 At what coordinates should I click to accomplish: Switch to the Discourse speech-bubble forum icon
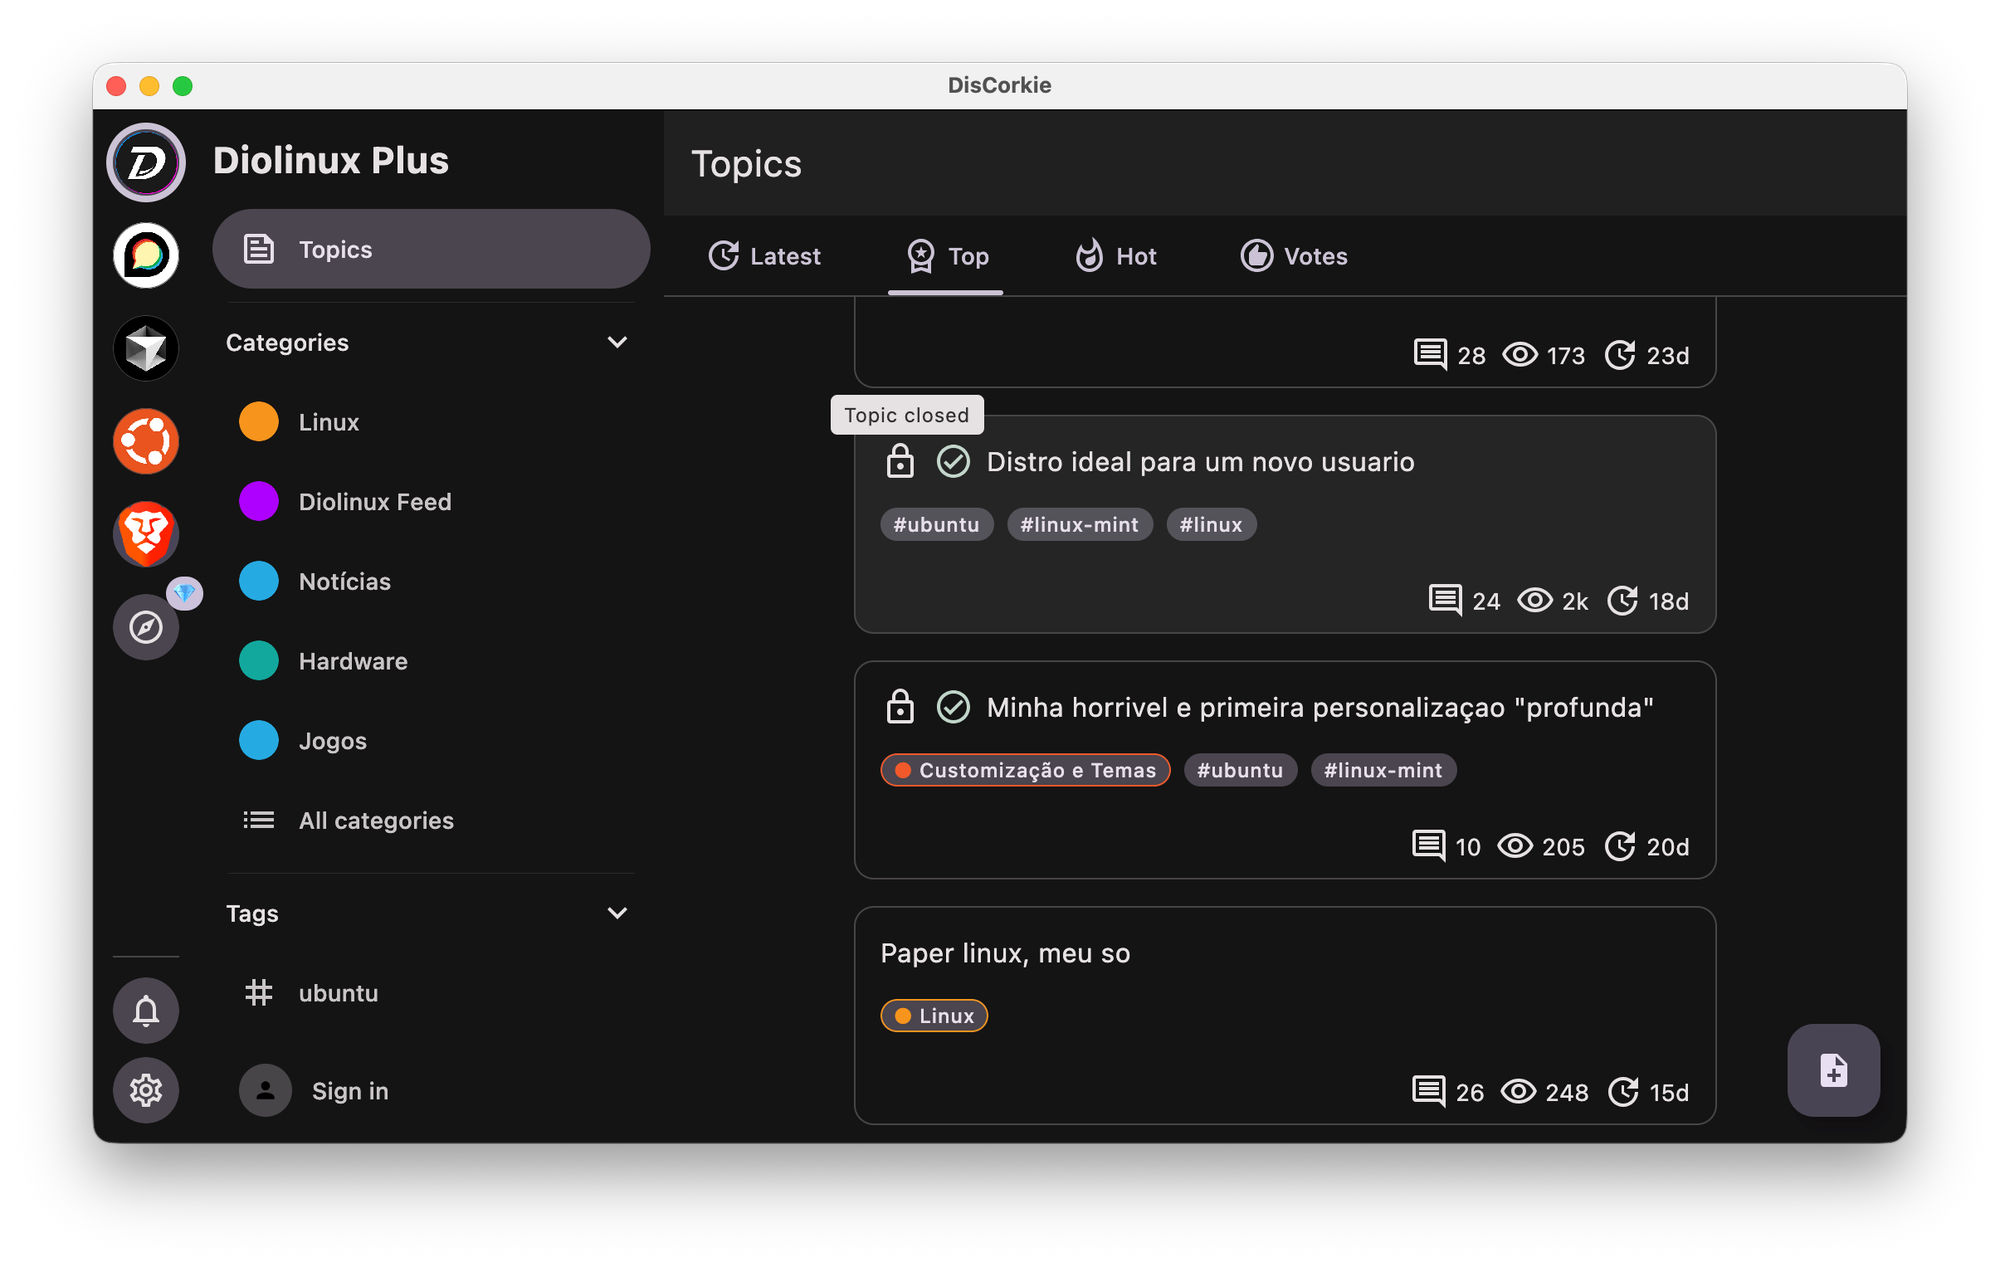coord(146,255)
